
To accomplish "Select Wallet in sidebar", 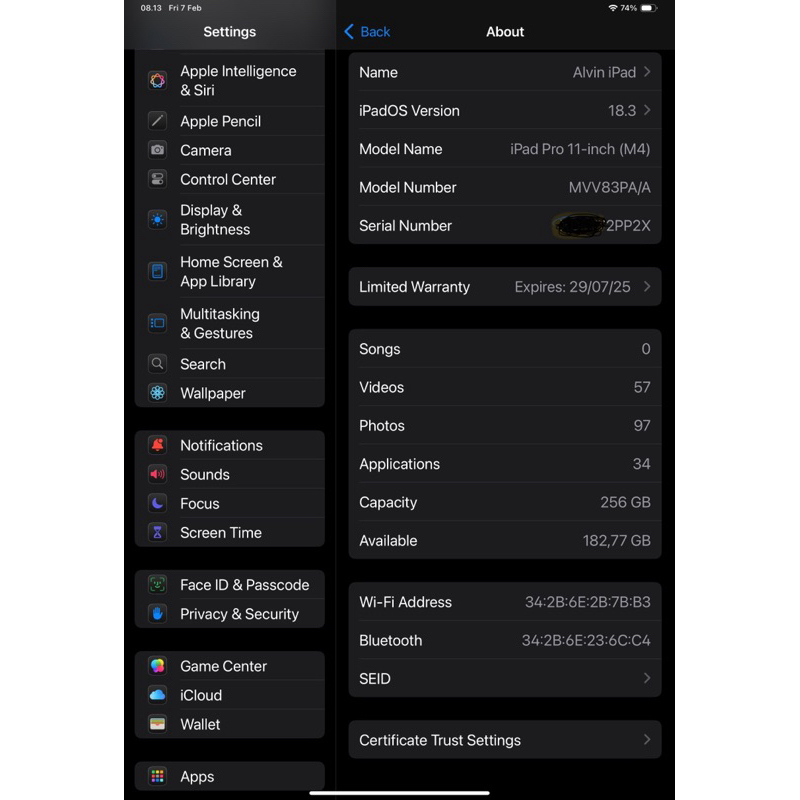I will click(x=230, y=724).
